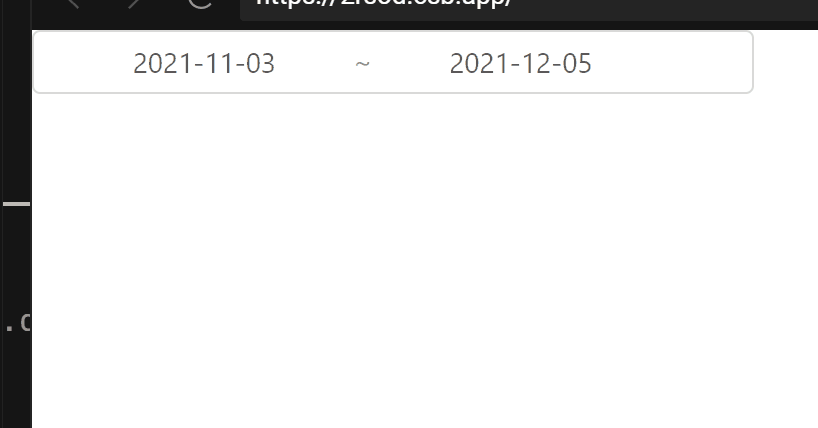Select the year "2021" in the end date
The image size is (818, 428).
tap(479, 64)
